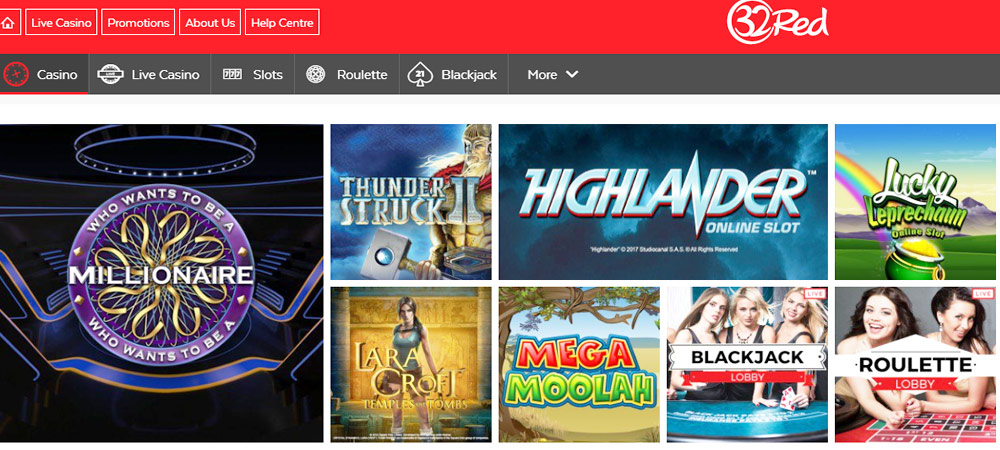The height and width of the screenshot is (450, 1000).
Task: Open Lara Croft Temples and Tombs tile
Action: [411, 365]
